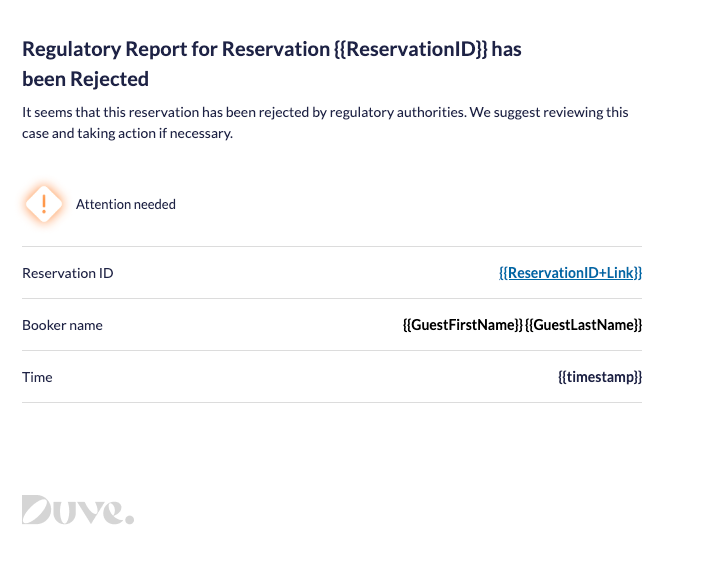Image resolution: width=705 pixels, height=574 pixels.
Task: Select the "Booker name" row label
Action: [x=62, y=325]
